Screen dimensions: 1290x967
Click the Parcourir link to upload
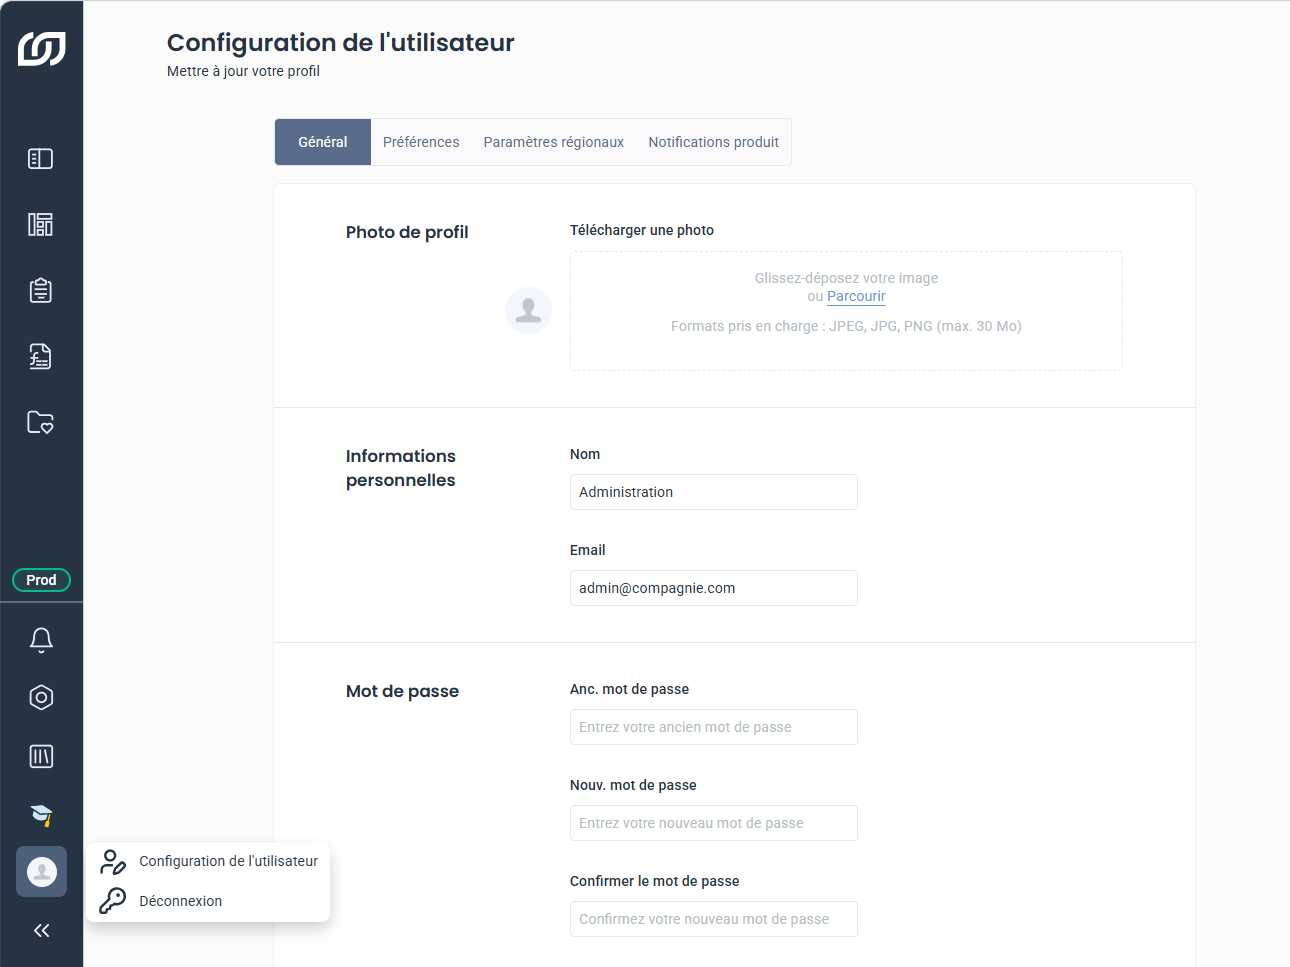coord(856,296)
